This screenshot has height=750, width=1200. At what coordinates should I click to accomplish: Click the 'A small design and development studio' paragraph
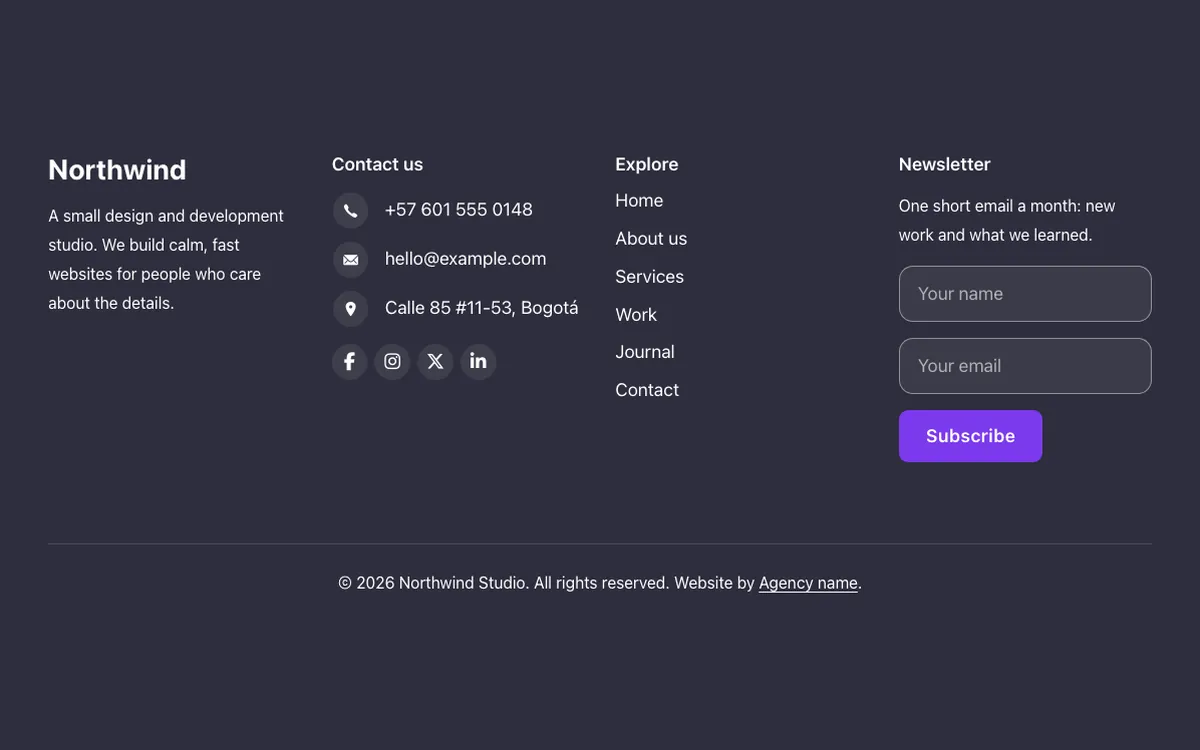click(166, 259)
